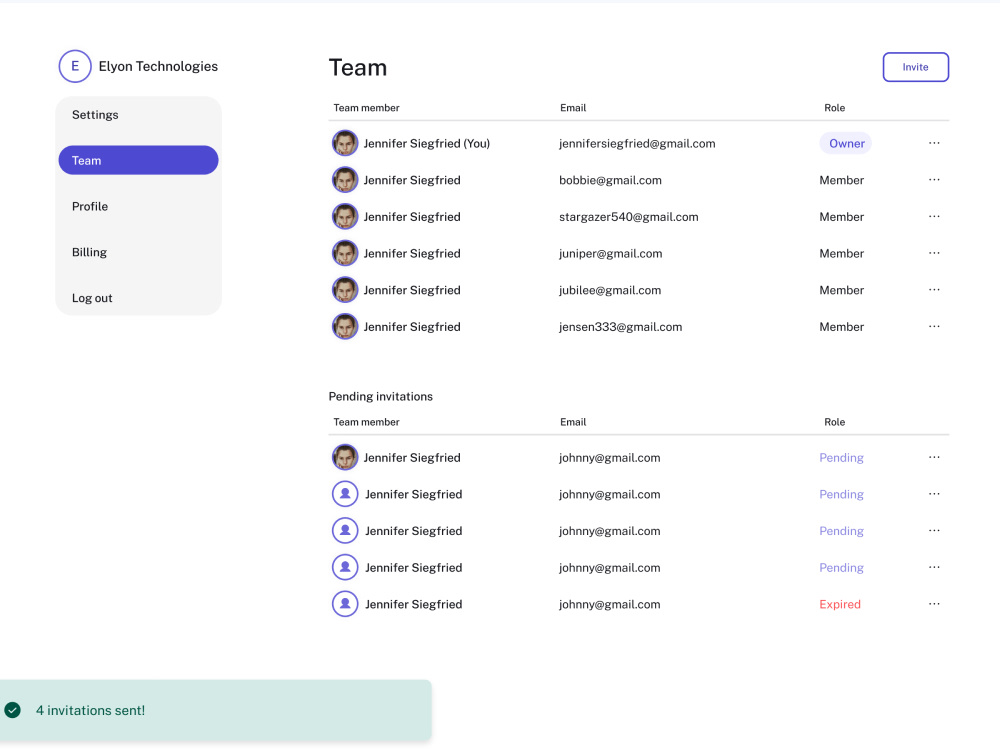Image resolution: width=1000 pixels, height=750 pixels.
Task: Click placeholder avatar in the Expired invitation row
Action: (344, 604)
